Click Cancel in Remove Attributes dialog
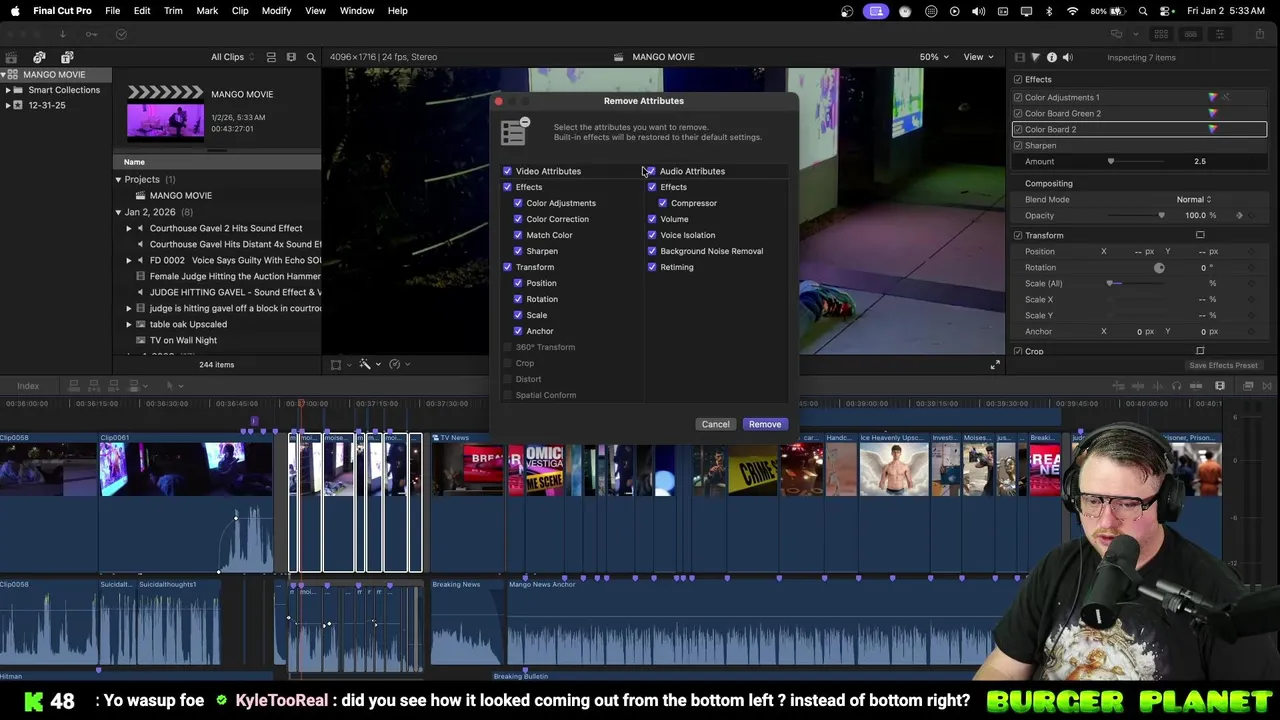 (715, 424)
